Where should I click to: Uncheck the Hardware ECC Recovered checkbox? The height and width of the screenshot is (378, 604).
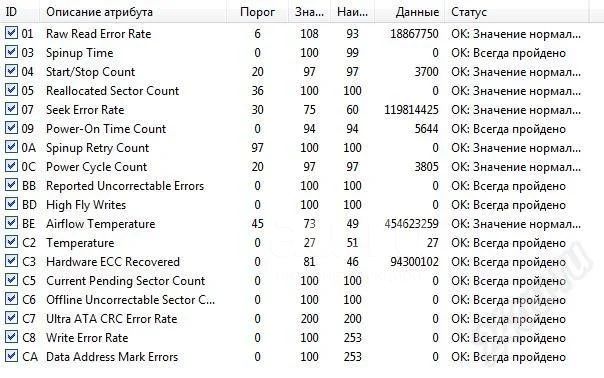click(x=11, y=261)
